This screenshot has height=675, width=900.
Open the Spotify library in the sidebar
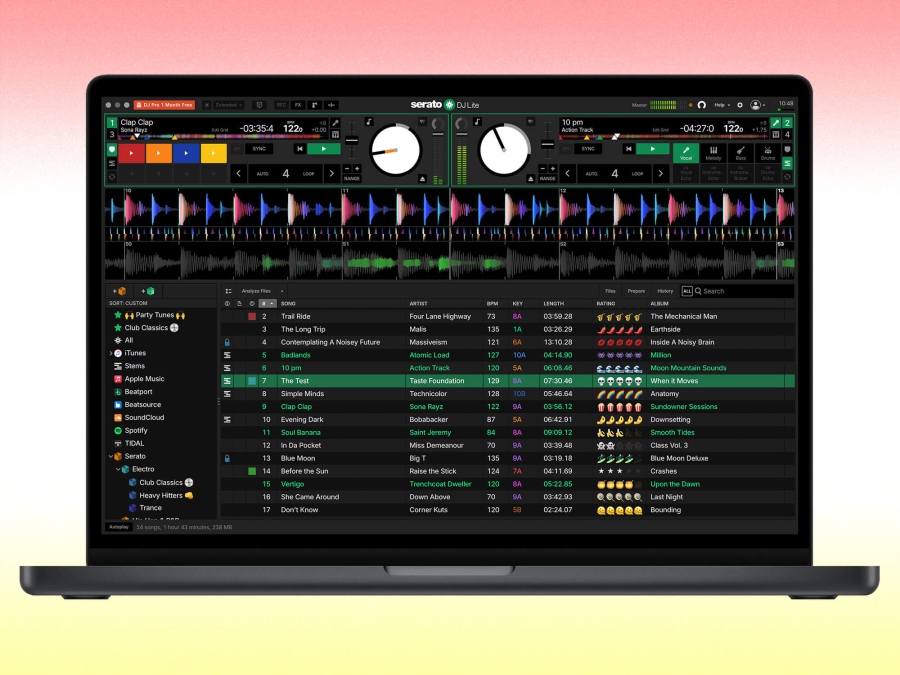[134, 430]
